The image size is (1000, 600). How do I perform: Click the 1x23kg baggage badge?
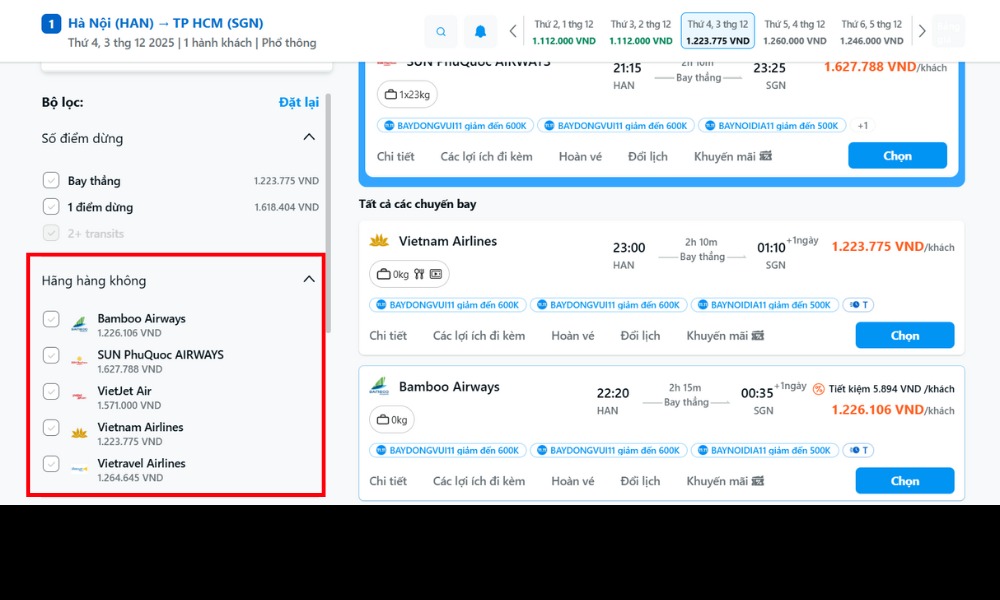pyautogui.click(x=407, y=94)
